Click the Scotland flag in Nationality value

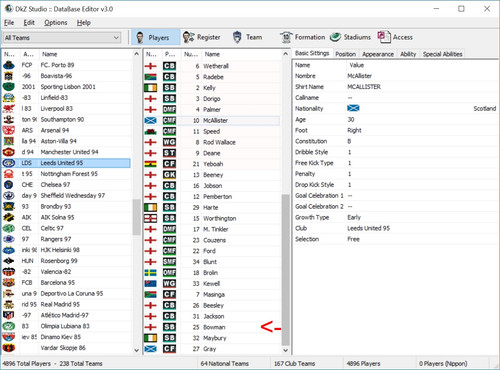[353, 108]
